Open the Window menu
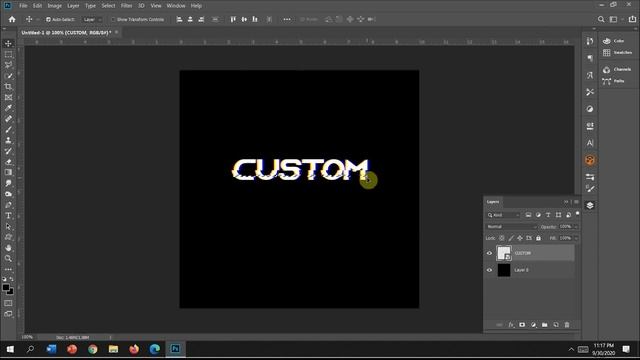The width and height of the screenshot is (640, 360). 176,6
